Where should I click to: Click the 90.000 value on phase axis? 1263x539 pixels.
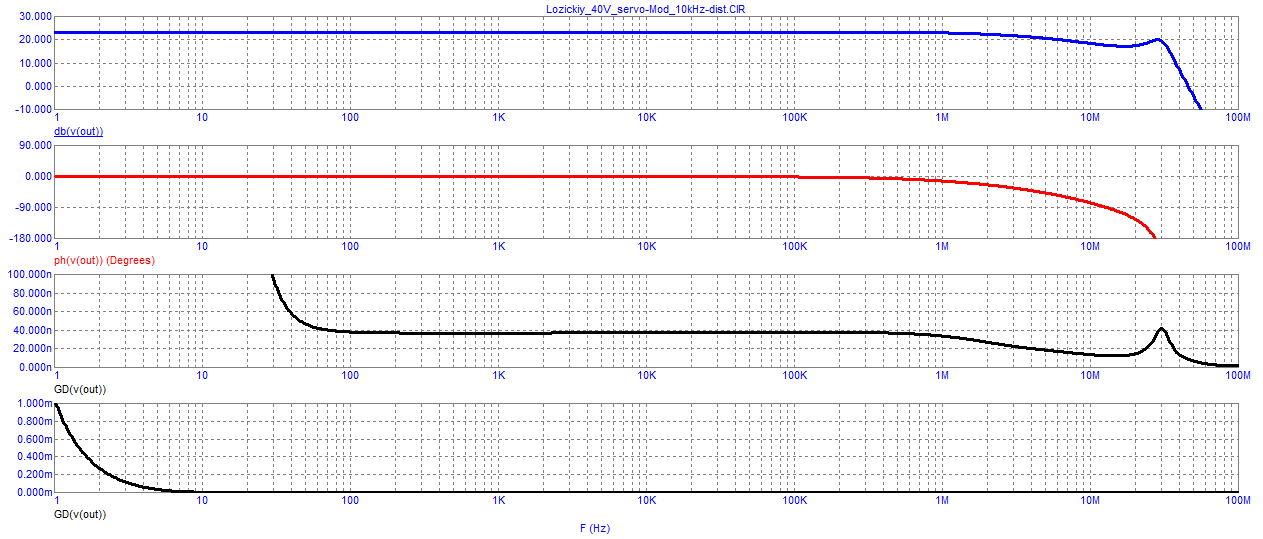coord(35,145)
